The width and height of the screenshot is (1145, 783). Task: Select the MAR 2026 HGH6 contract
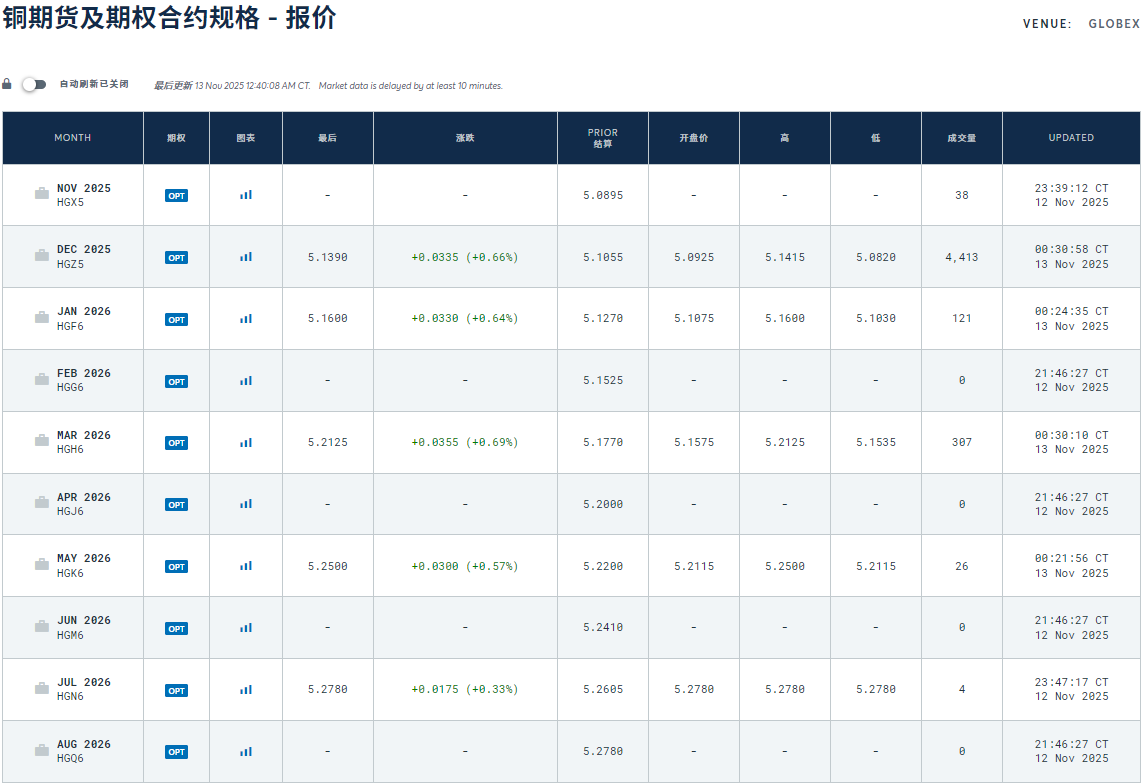coord(83,442)
